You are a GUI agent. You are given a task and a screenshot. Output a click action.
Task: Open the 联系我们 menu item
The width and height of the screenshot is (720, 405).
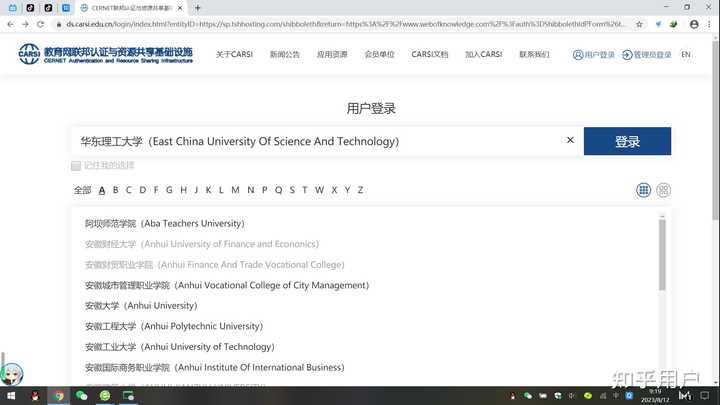click(534, 54)
